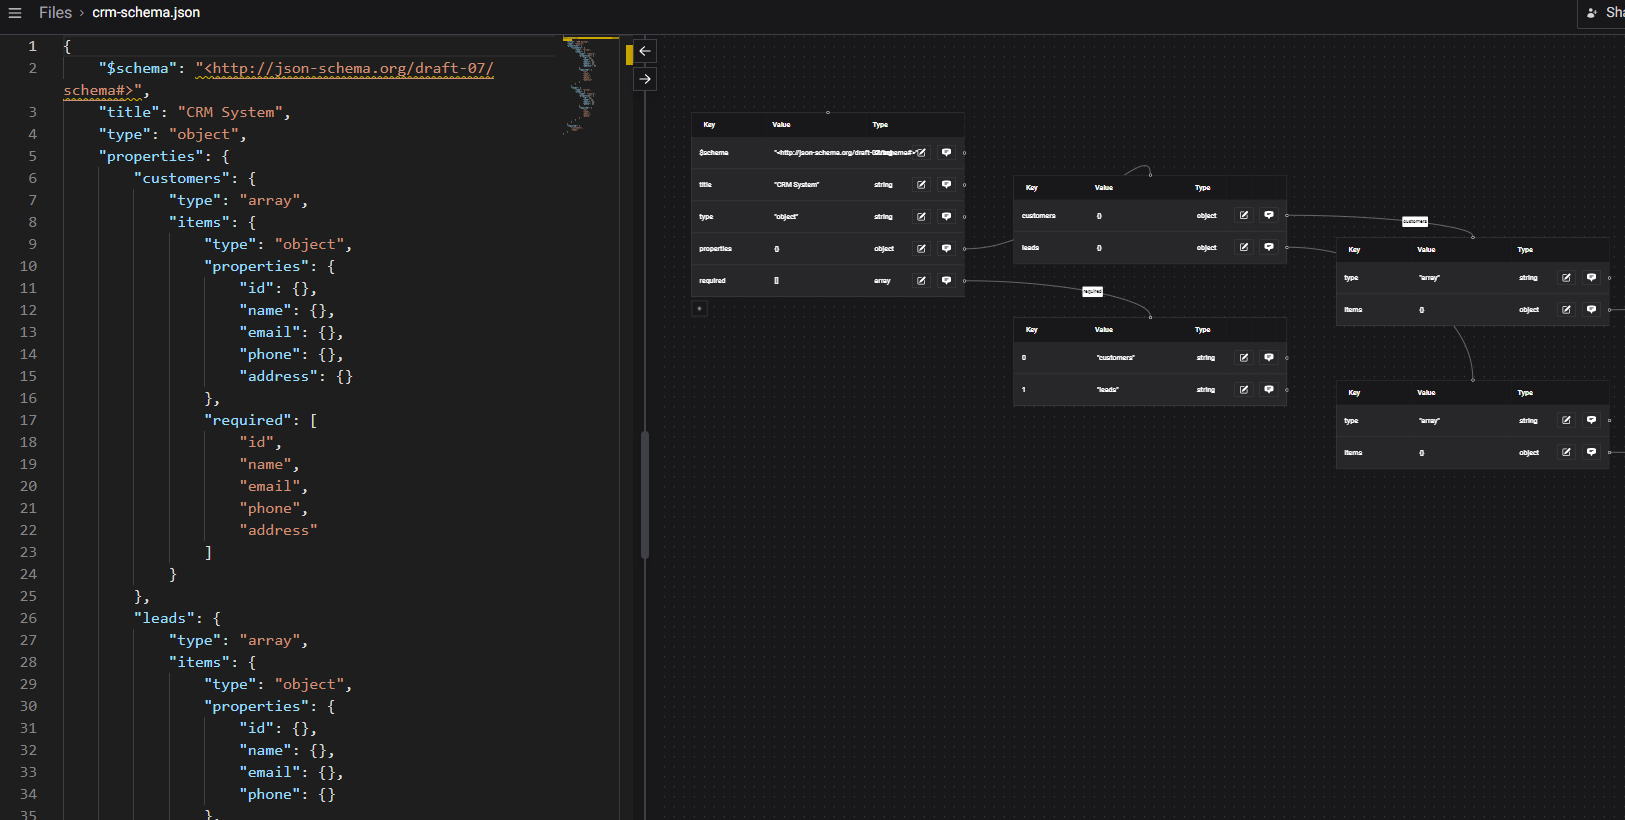Comment on the $schema row
Viewport: 1625px width, 820px height.
coord(946,153)
